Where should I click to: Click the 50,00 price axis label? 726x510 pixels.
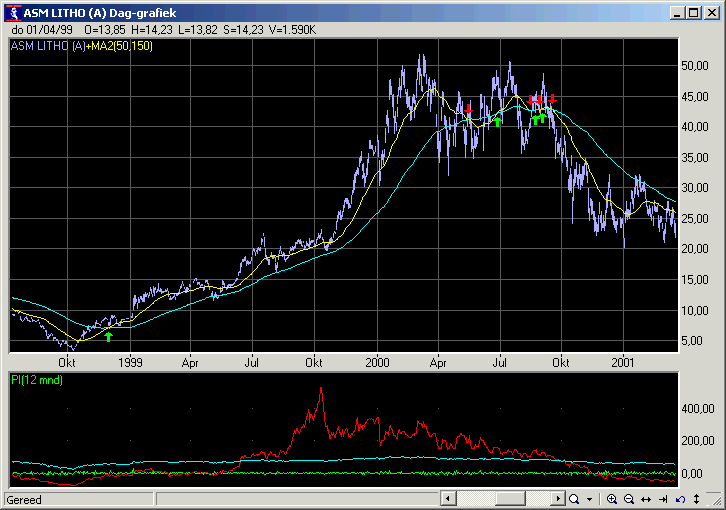pyautogui.click(x=695, y=66)
